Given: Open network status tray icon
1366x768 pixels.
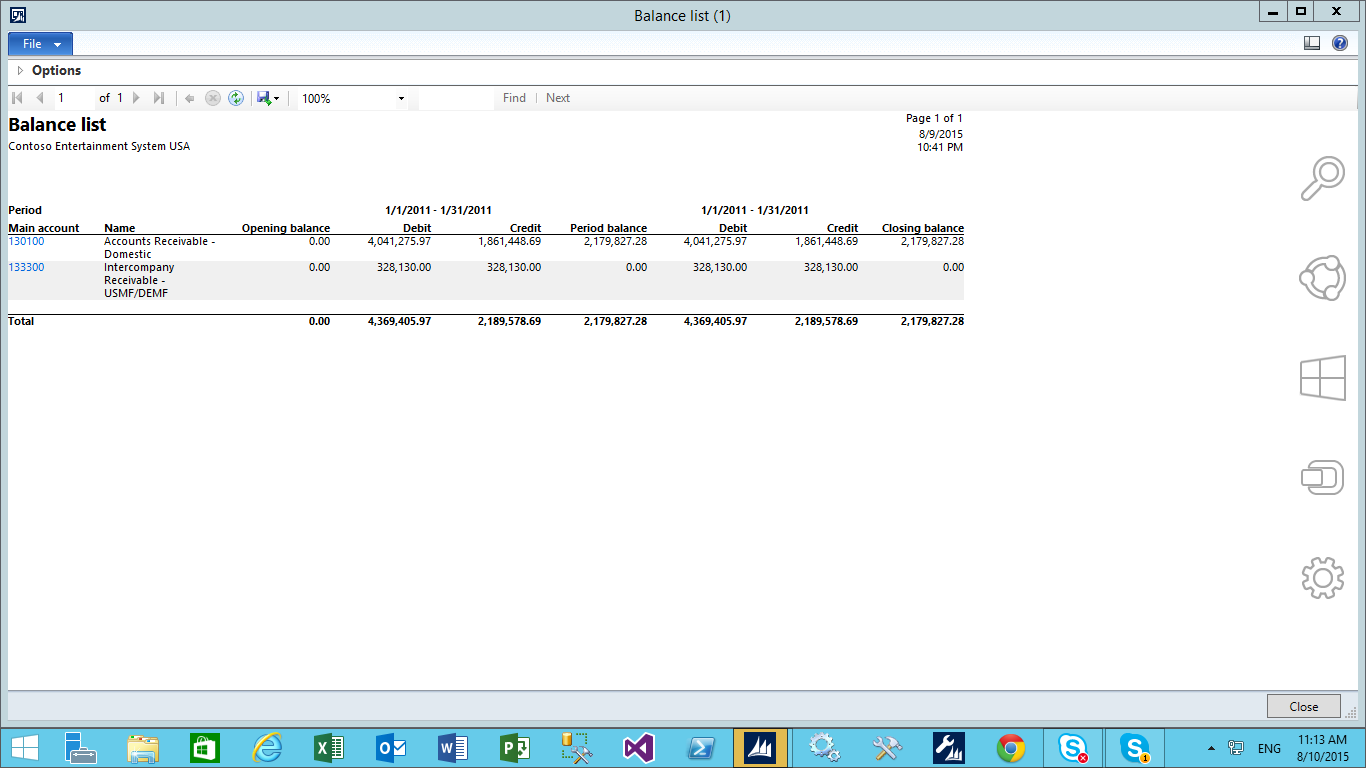Looking at the screenshot, I should tap(1236, 748).
